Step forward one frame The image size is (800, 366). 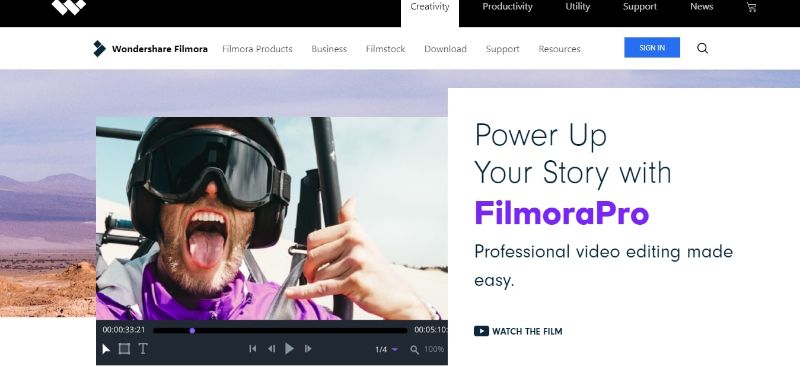[x=308, y=349]
